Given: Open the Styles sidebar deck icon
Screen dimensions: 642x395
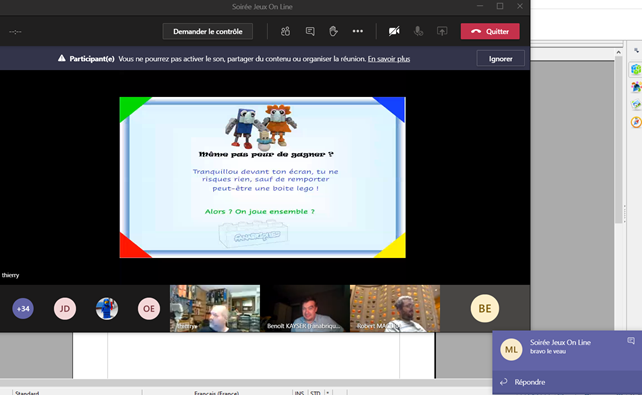Looking at the screenshot, I should 636,87.
